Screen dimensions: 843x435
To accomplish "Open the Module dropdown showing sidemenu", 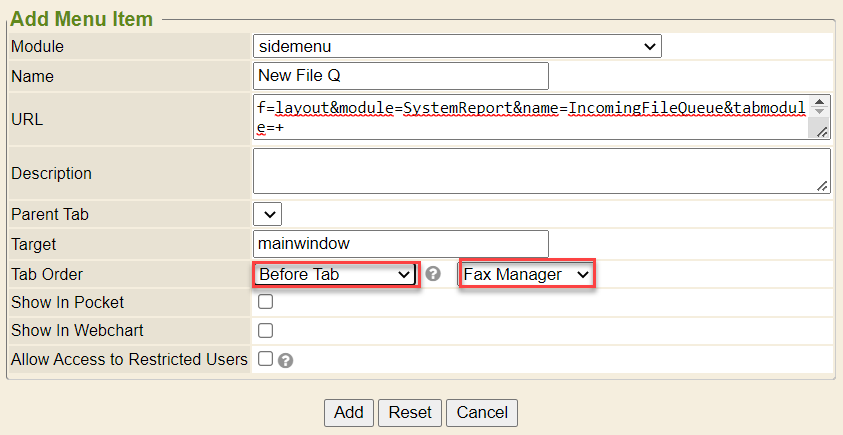I will click(x=457, y=46).
